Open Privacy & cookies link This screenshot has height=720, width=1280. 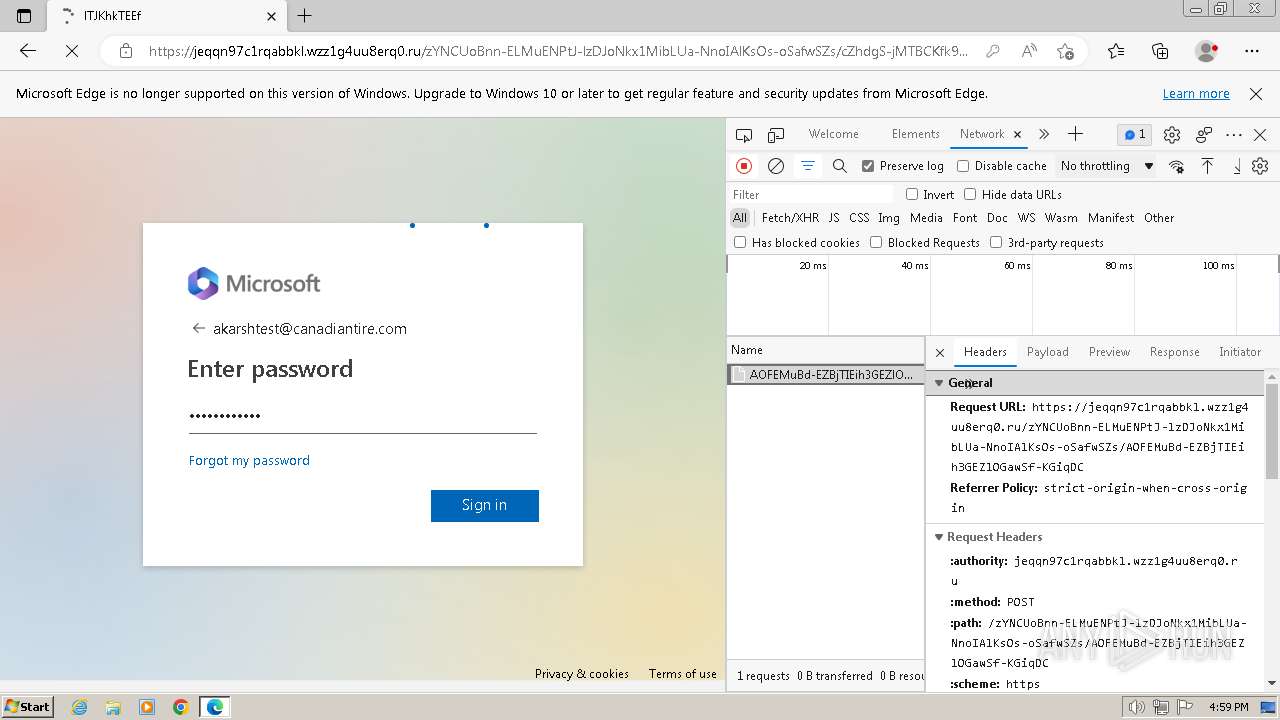tap(581, 674)
